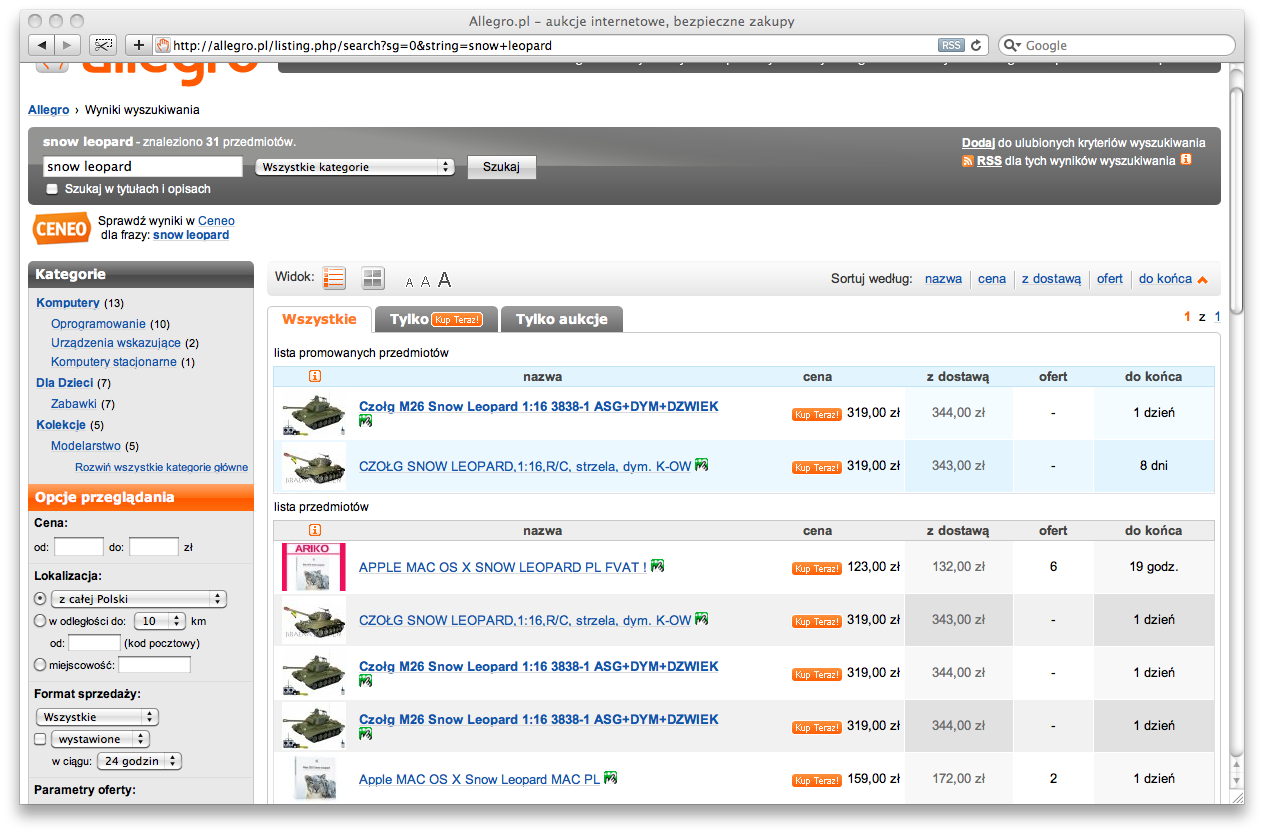Select the 'Tylko Kup Teraz!' tab
1264x834 pixels.
click(x=436, y=319)
